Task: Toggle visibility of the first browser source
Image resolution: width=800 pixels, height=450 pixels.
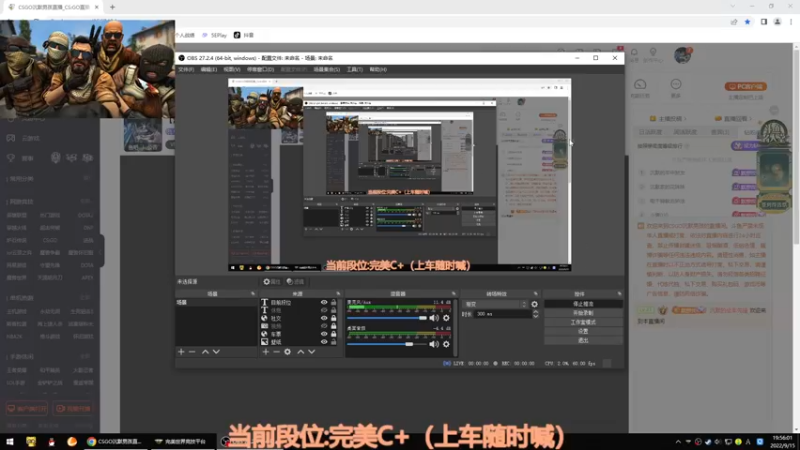Action: point(324,318)
